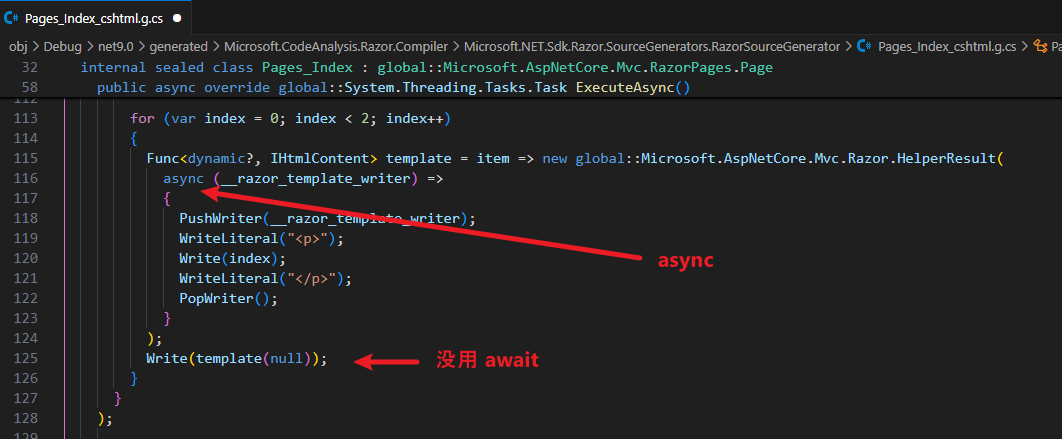Click sticky scroll line for Pages_Index class
The width and height of the screenshot is (1062, 439).
point(531,68)
